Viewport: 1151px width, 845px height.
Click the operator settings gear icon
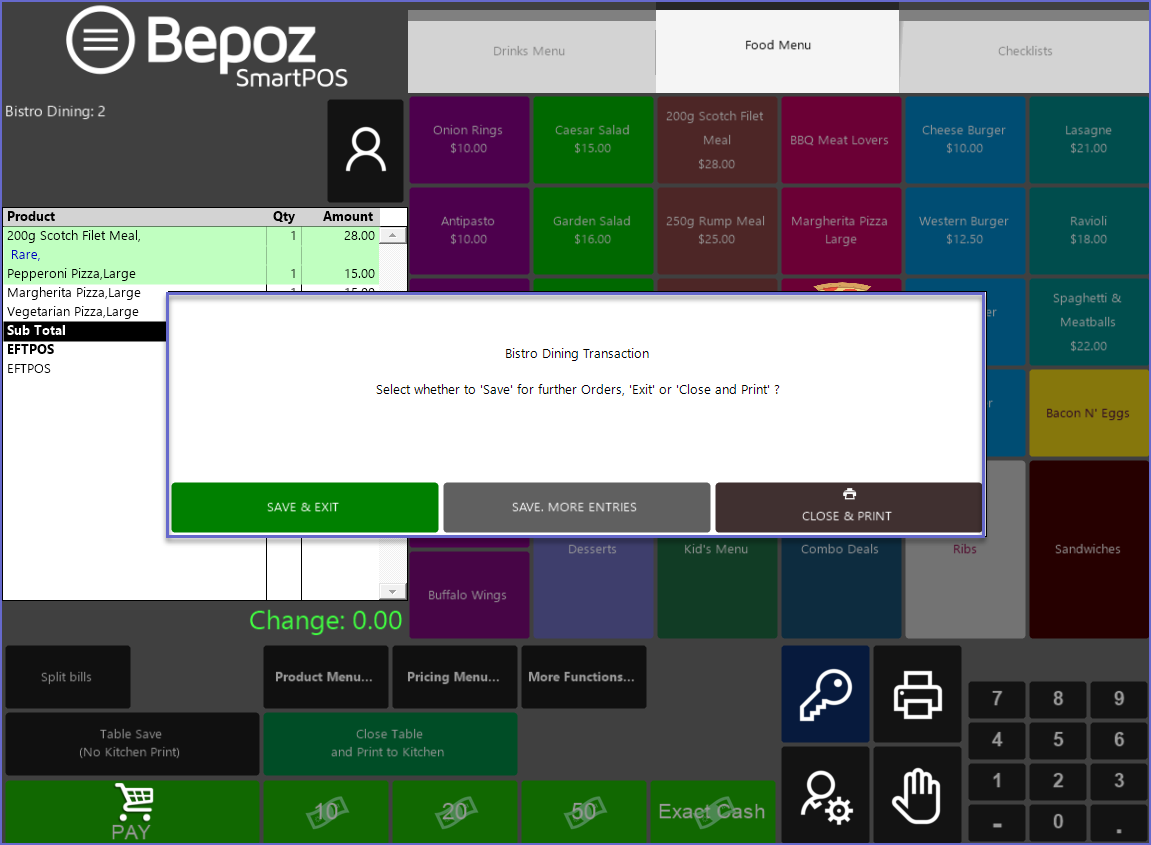point(825,796)
